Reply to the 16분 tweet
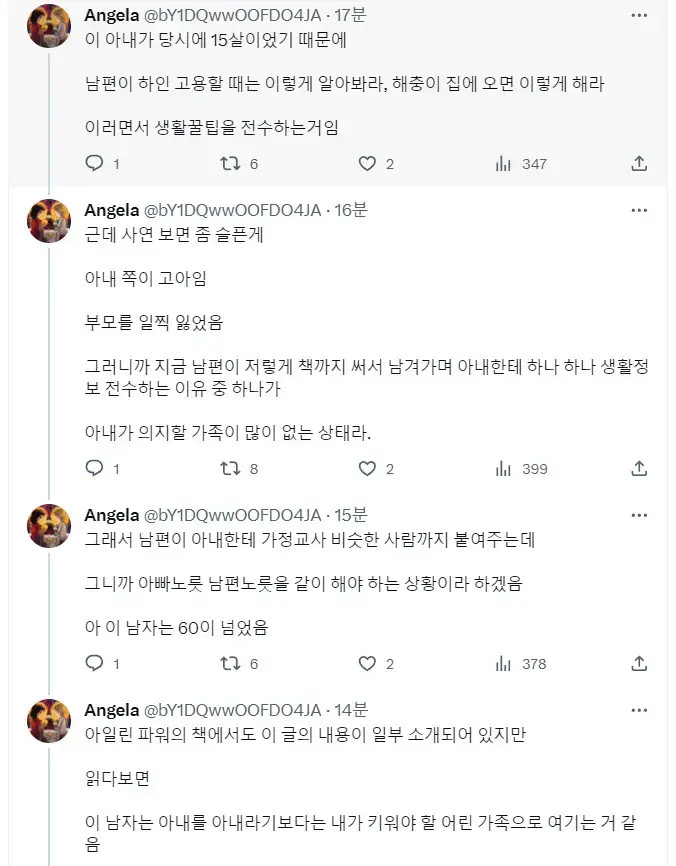 (94, 468)
